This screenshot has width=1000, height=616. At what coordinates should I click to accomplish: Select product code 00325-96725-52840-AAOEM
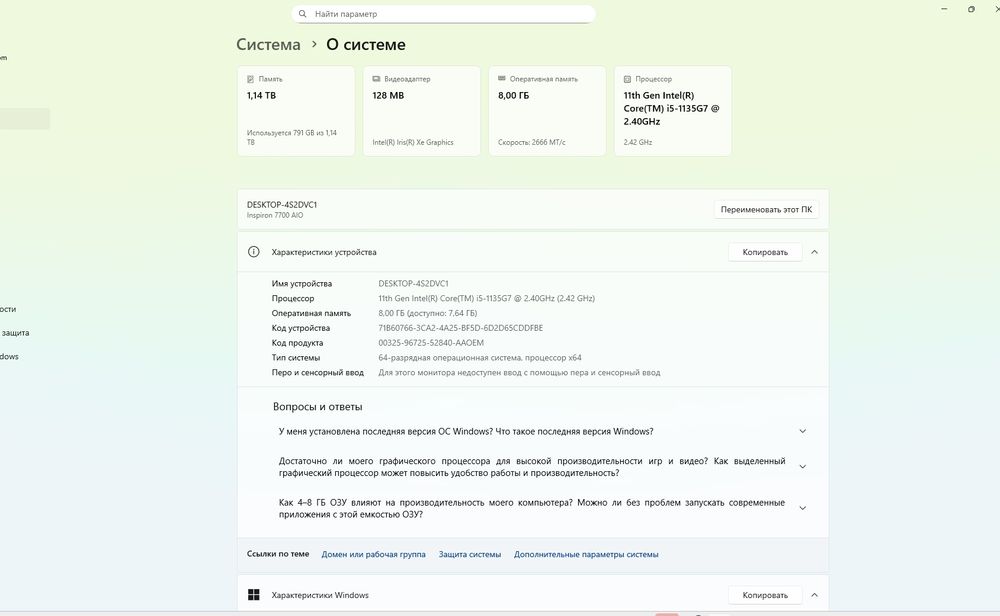tap(431, 342)
